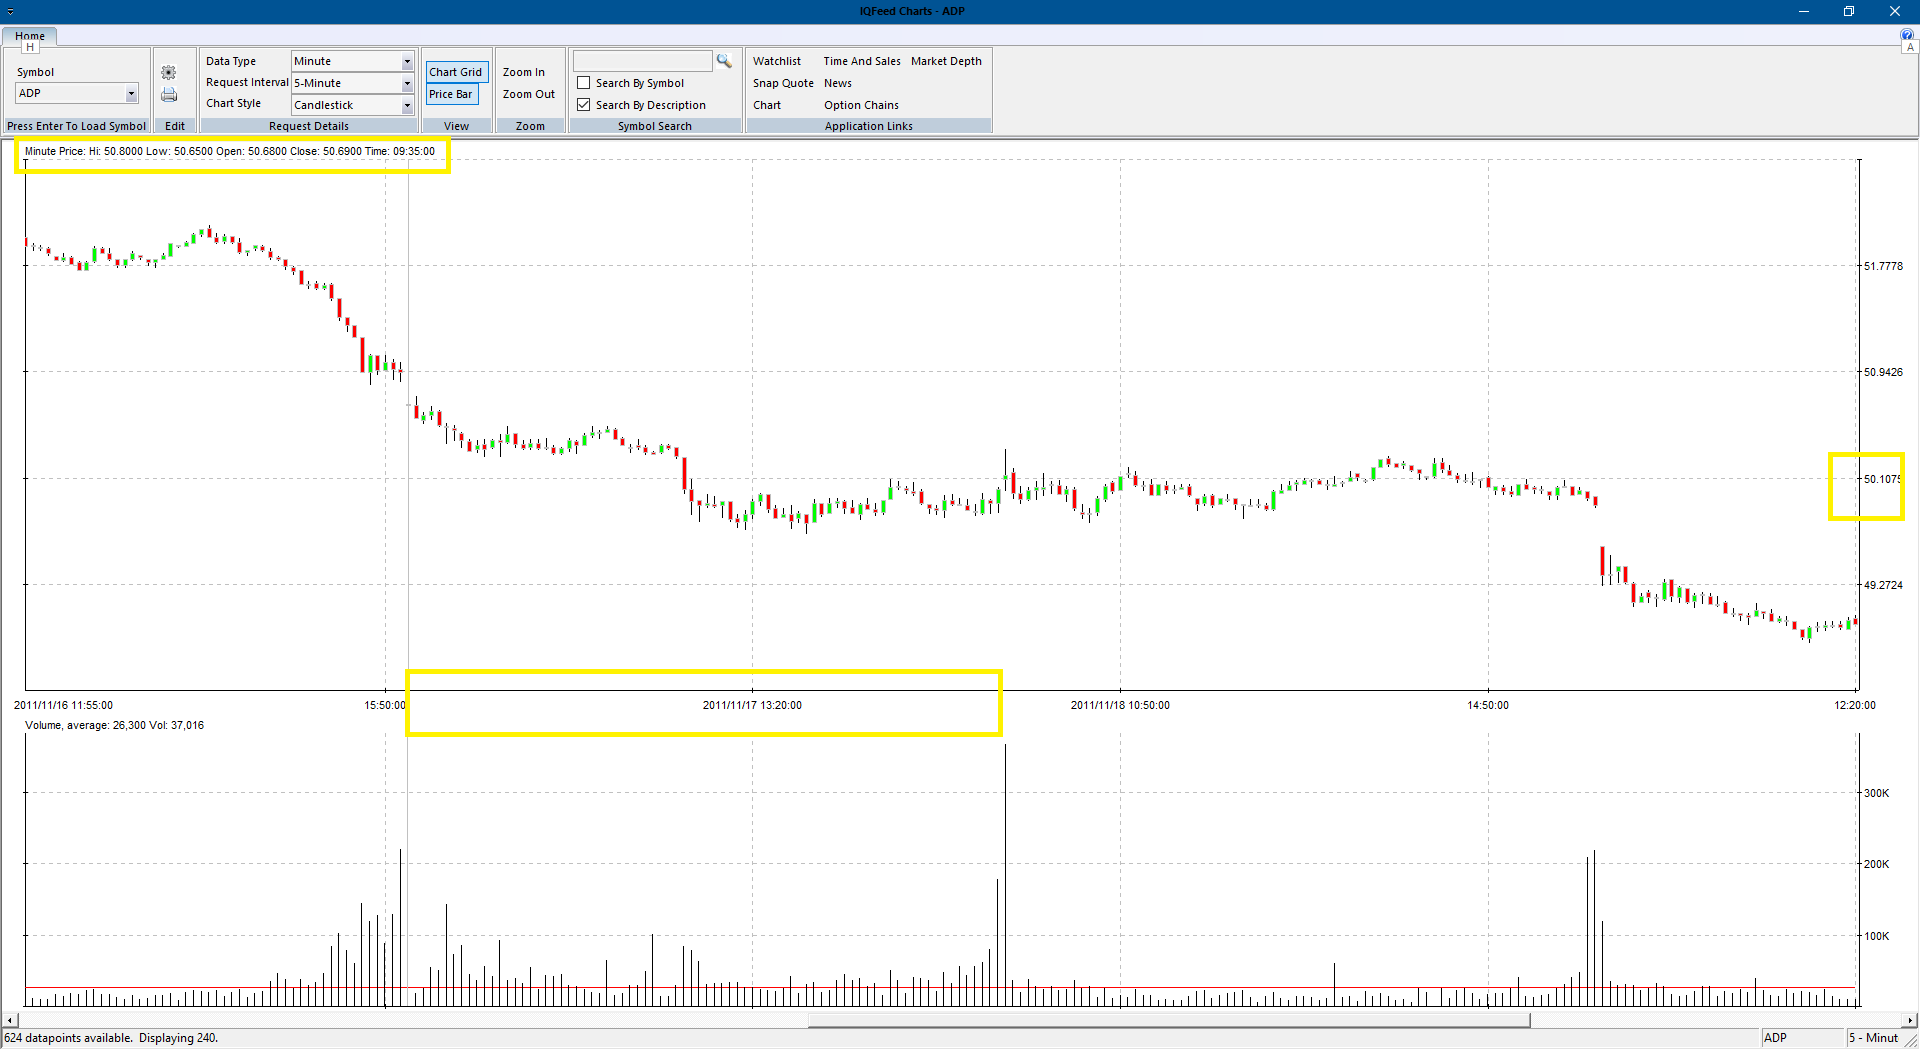Viewport: 1920px width, 1050px height.
Task: Enable the Search By Symbol checkbox
Action: click(584, 83)
